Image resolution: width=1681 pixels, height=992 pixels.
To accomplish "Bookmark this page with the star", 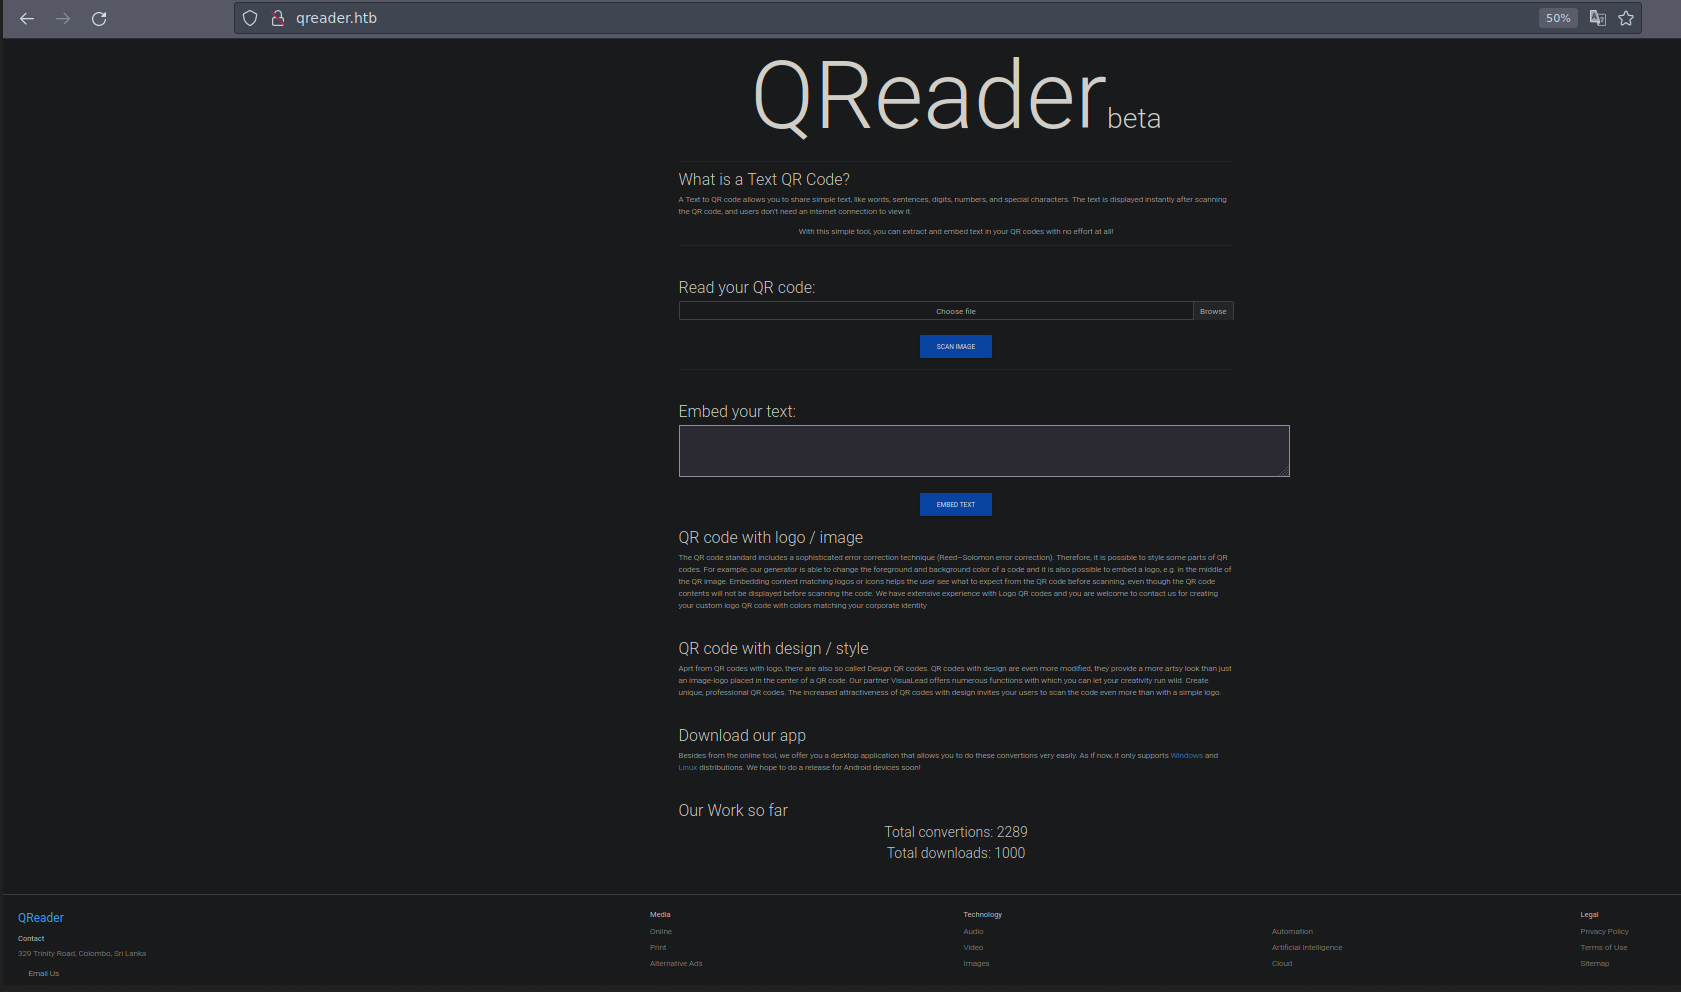I will (1626, 18).
